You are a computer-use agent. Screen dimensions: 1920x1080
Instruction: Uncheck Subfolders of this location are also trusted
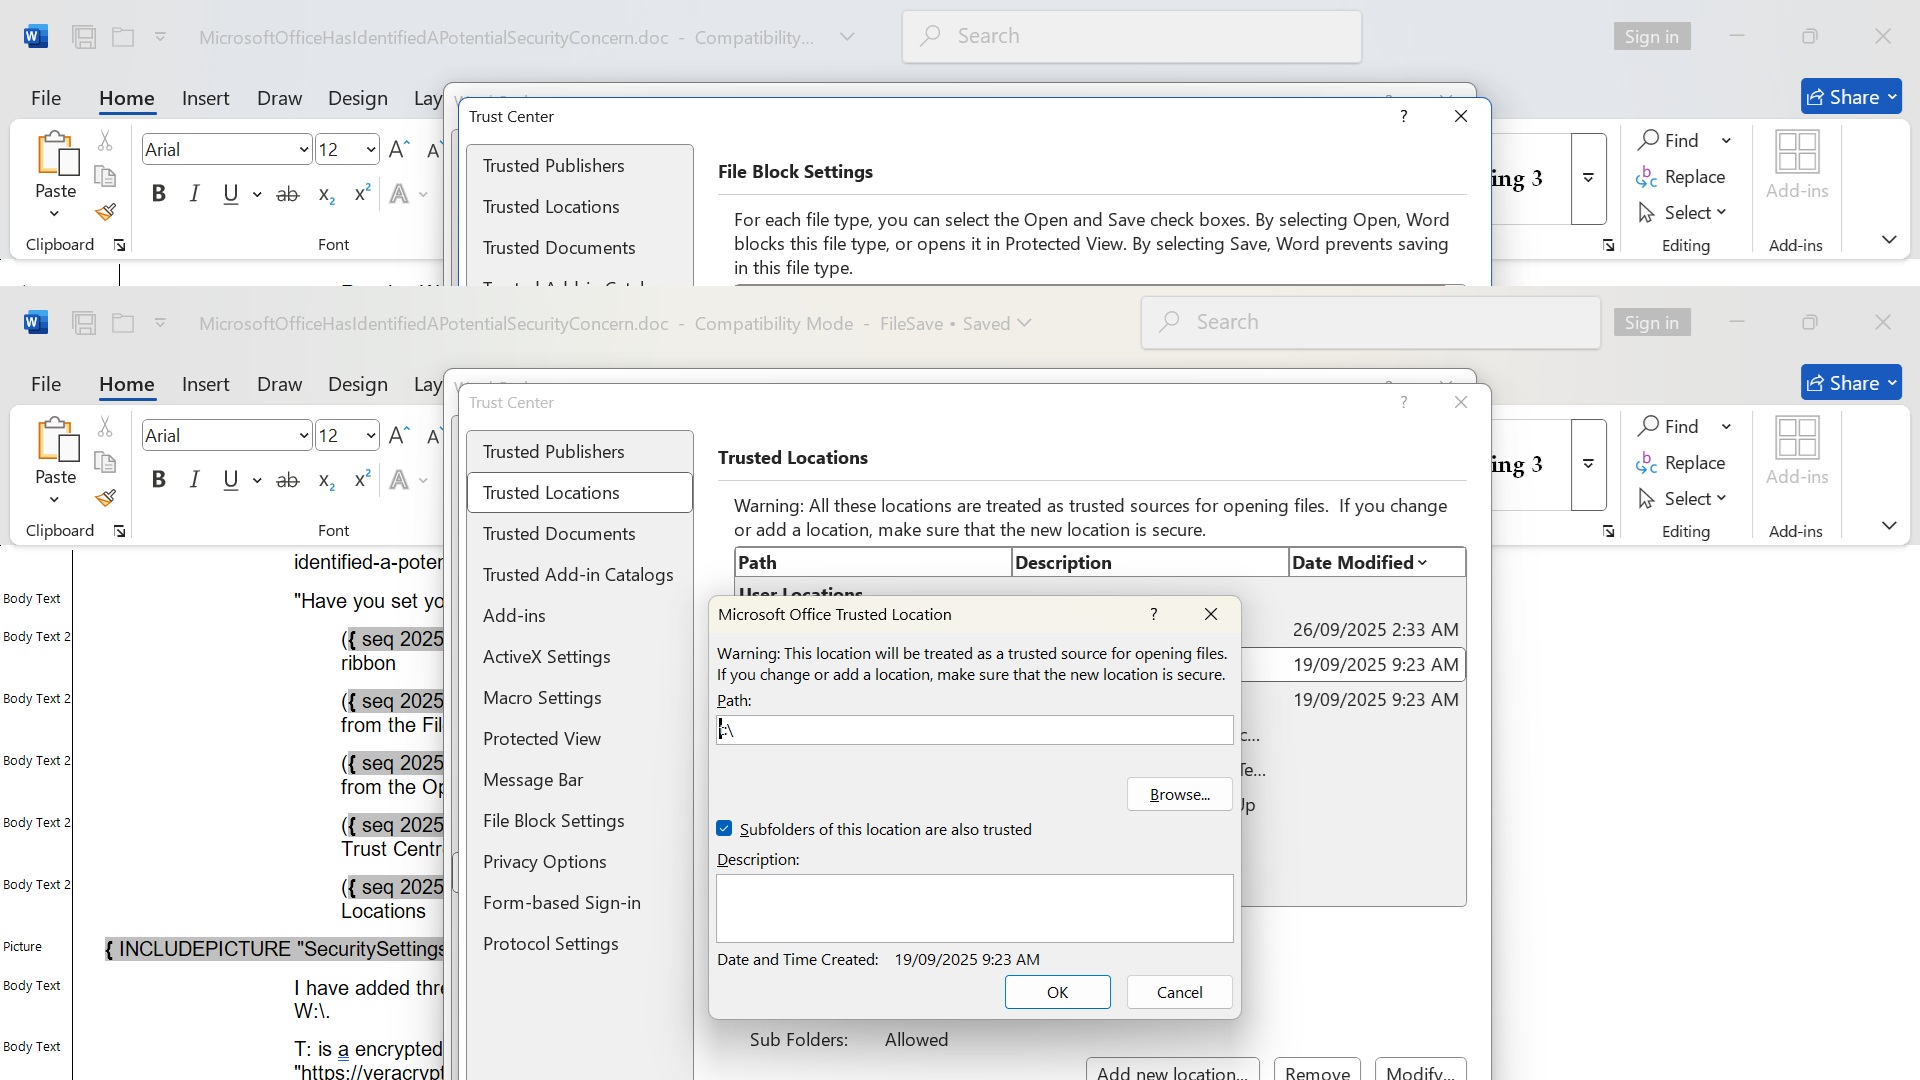point(723,829)
